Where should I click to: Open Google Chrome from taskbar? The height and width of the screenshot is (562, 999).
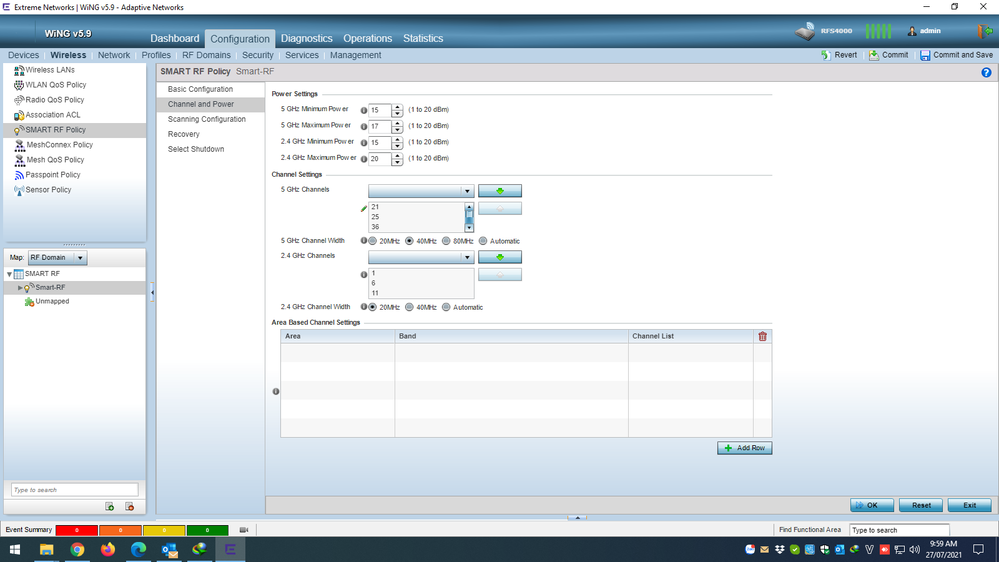[x=77, y=549]
